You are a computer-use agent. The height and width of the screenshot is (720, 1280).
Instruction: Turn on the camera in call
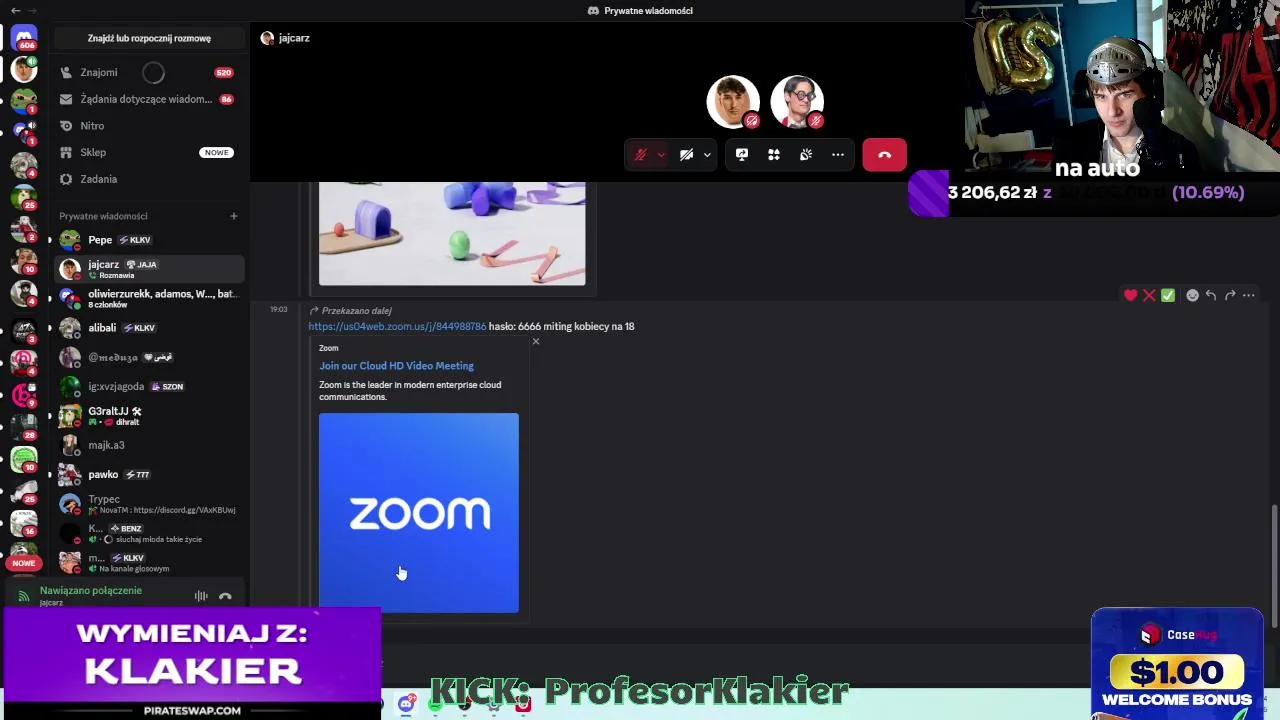686,155
